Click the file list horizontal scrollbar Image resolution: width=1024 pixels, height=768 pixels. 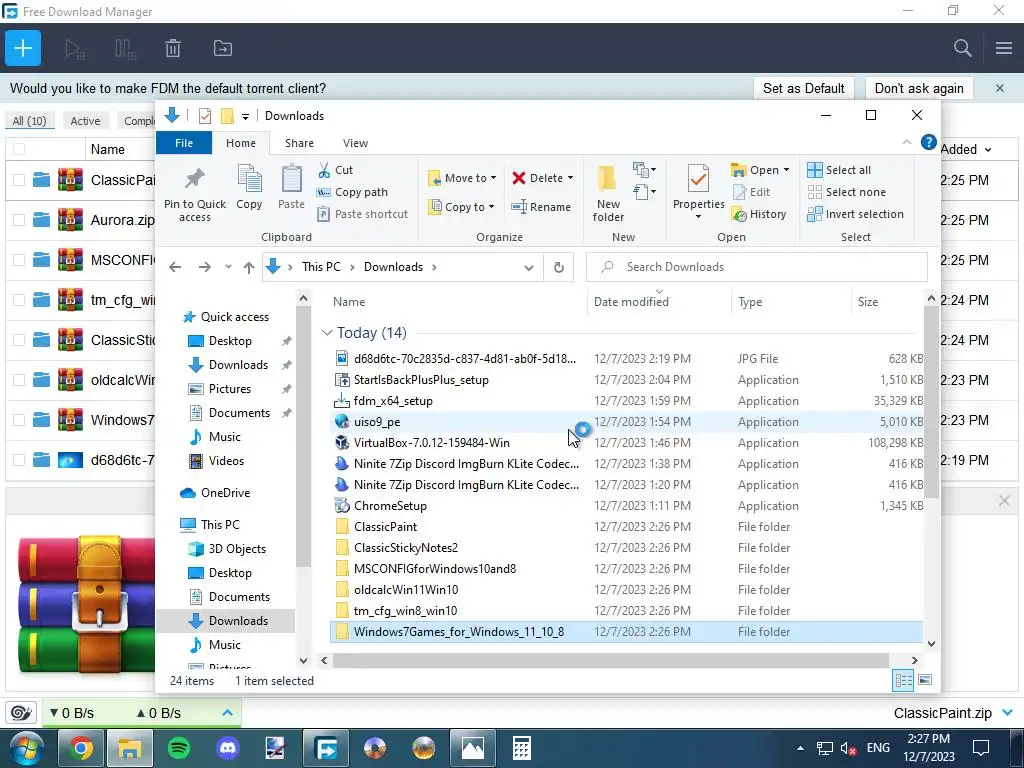tap(611, 660)
